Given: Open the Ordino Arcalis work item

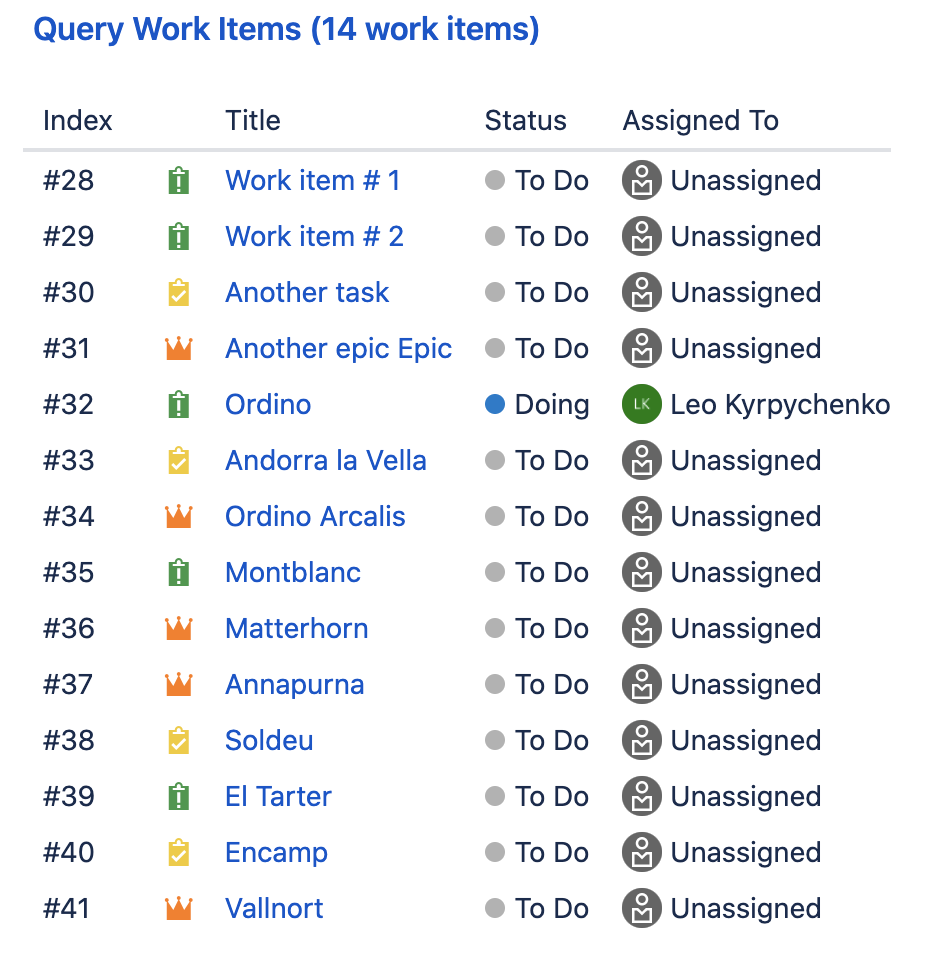Looking at the screenshot, I should pyautogui.click(x=315, y=517).
